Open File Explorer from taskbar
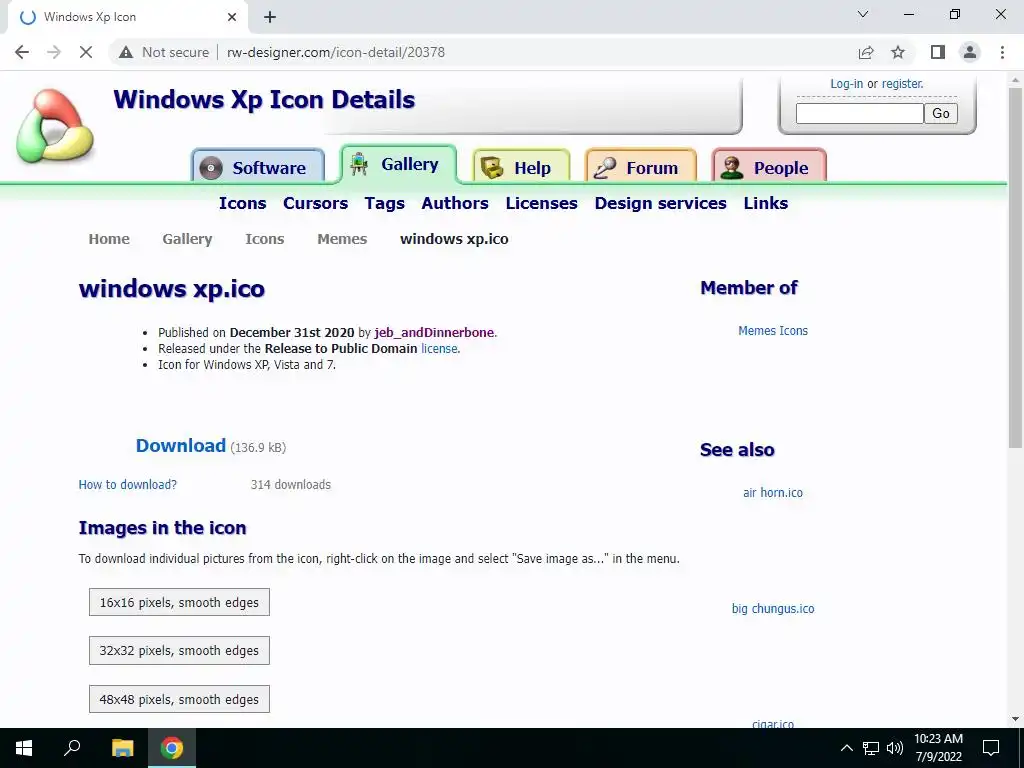This screenshot has width=1024, height=768. tap(122, 748)
